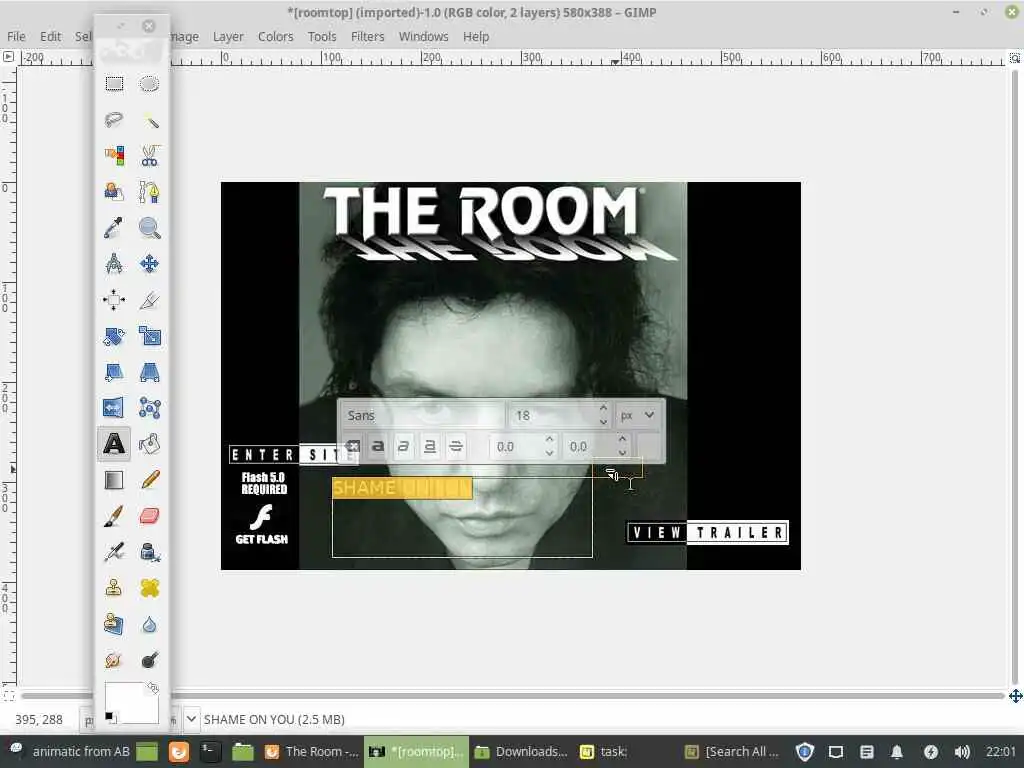Open the px unit dropdown in text overlay

click(637, 415)
